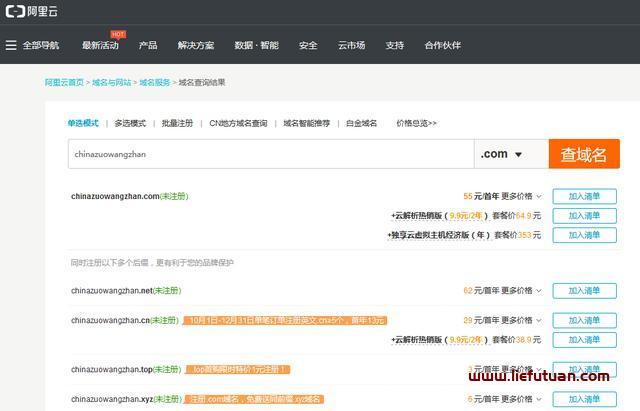
Task: Switch to 批量注册 tab
Action: point(177,123)
